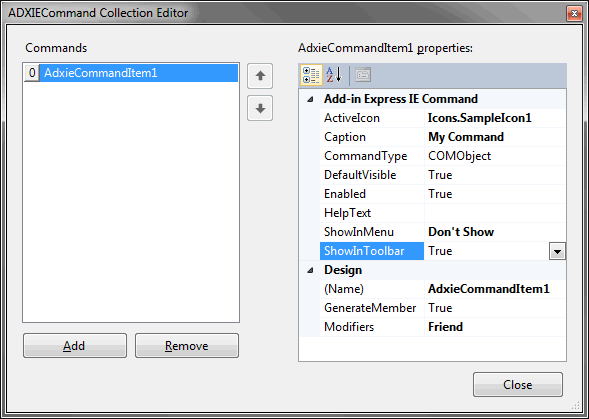Remove the selected command
This screenshot has height=419, width=589.
coord(187,346)
